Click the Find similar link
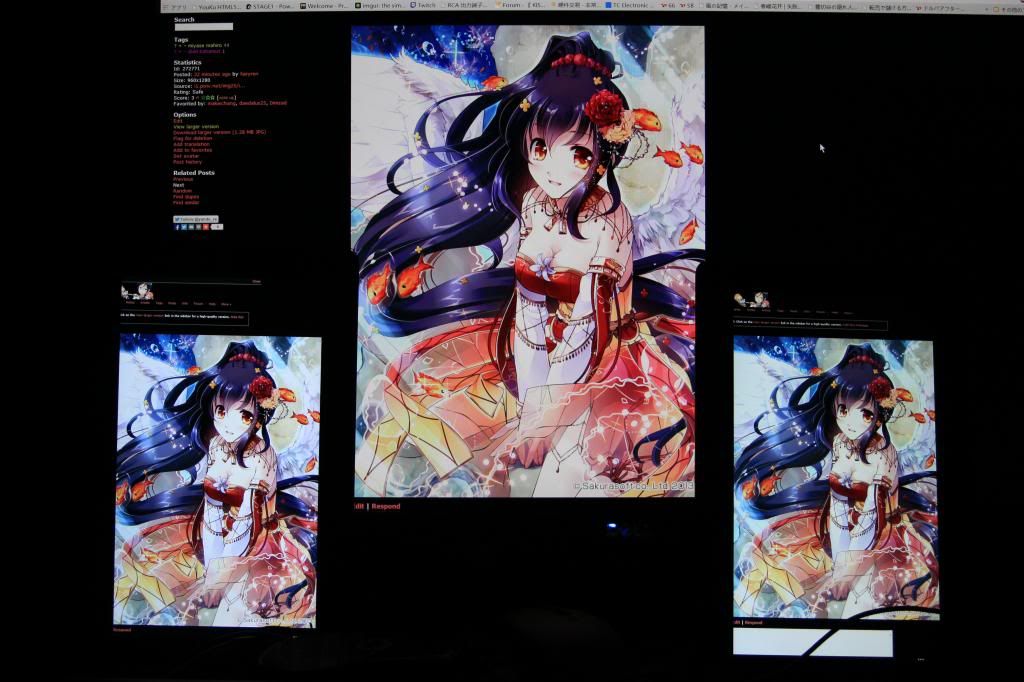 pos(186,203)
